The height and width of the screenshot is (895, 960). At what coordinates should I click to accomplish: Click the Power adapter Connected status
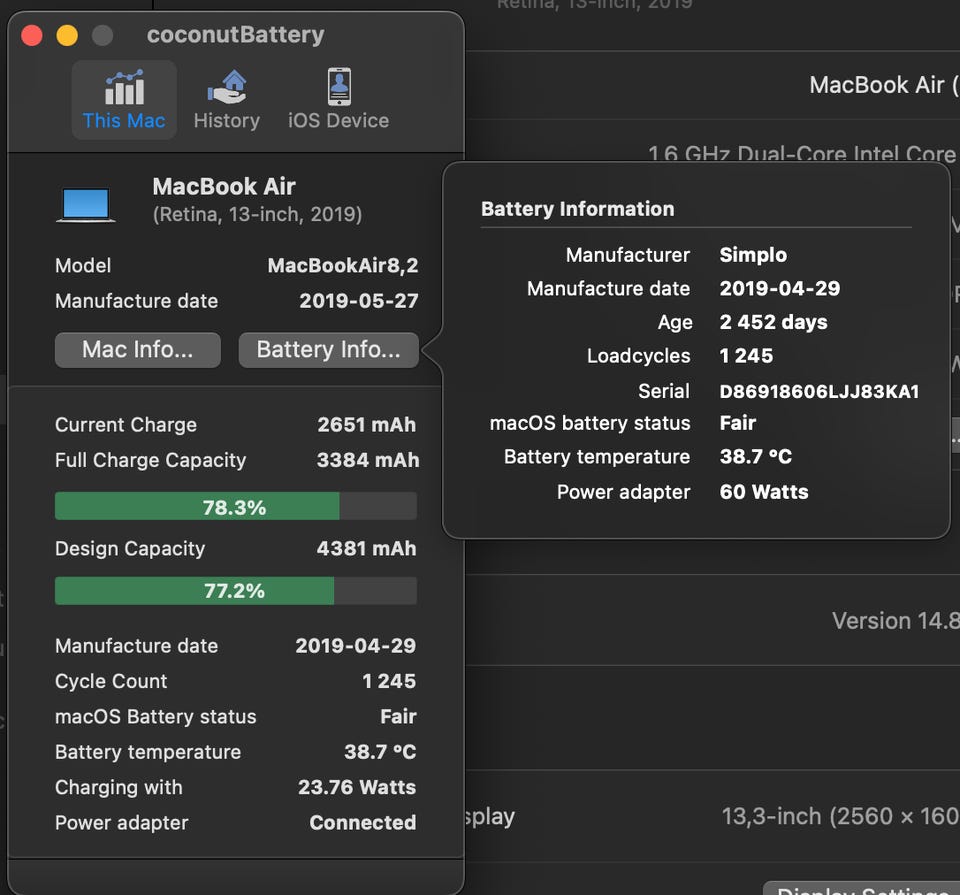pos(362,823)
